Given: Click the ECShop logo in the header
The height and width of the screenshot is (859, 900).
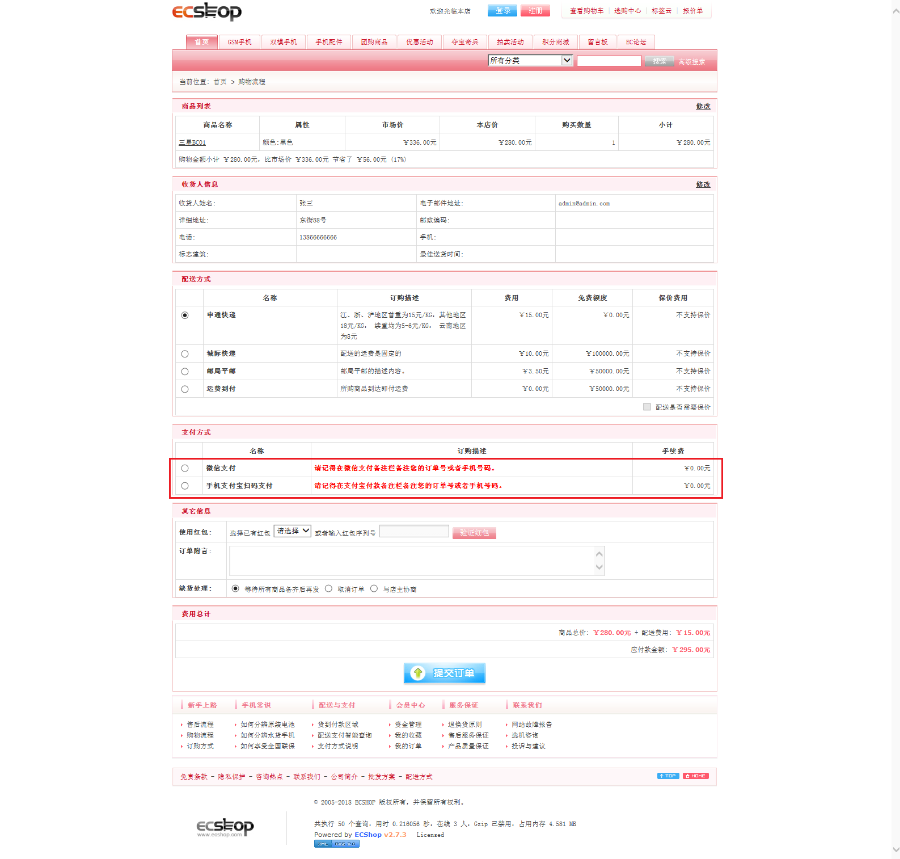Looking at the screenshot, I should pos(207,11).
